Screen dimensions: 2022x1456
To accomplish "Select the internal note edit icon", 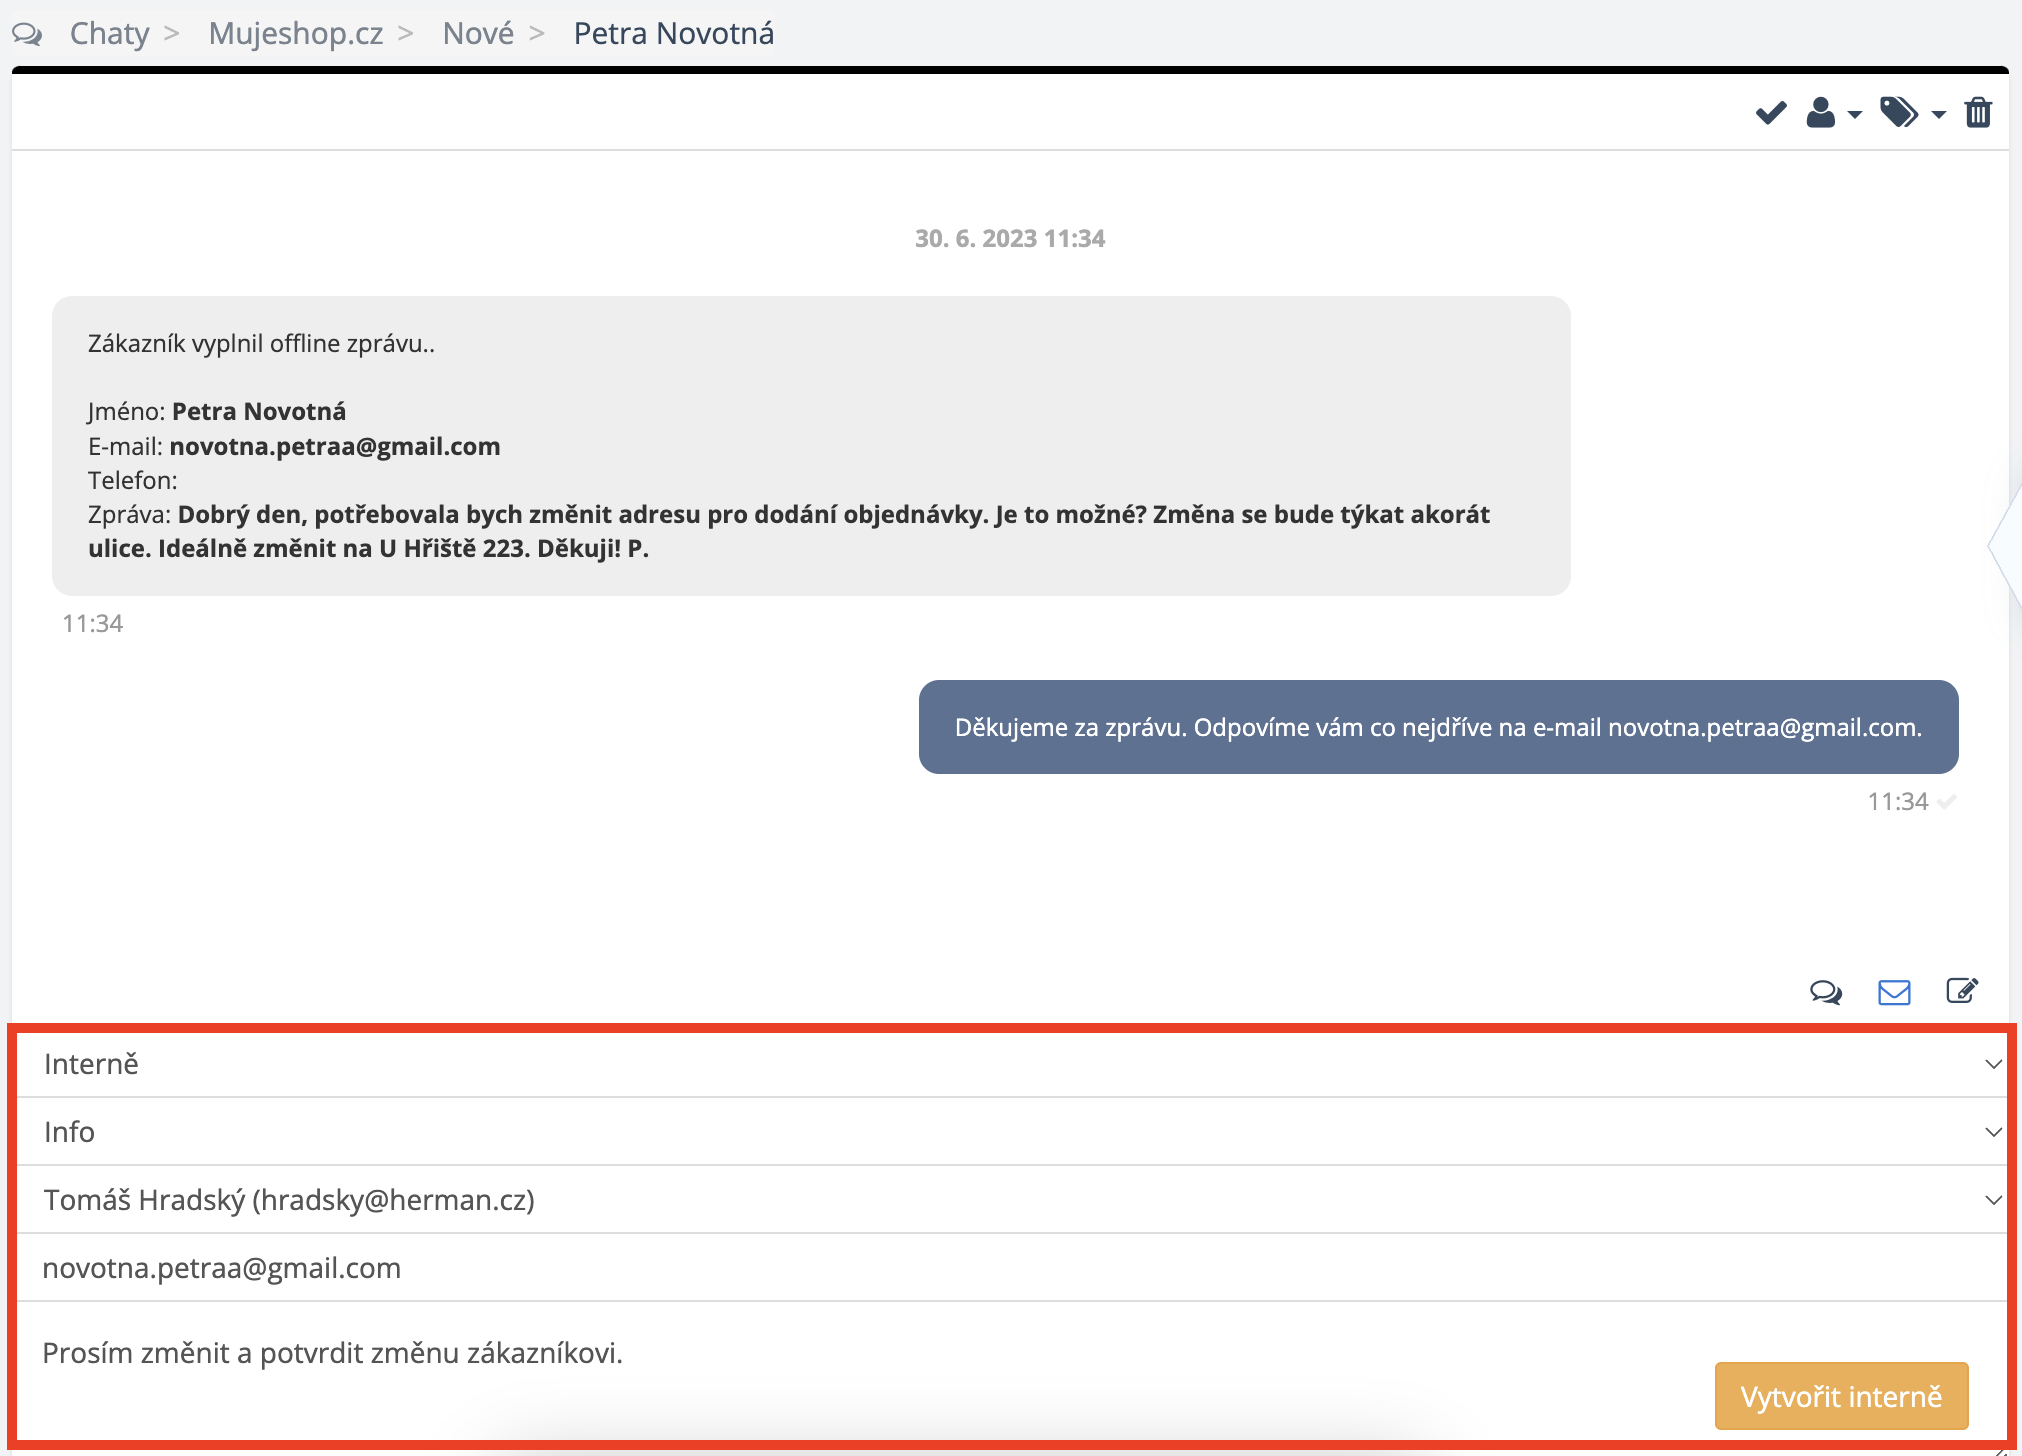I will point(1962,991).
